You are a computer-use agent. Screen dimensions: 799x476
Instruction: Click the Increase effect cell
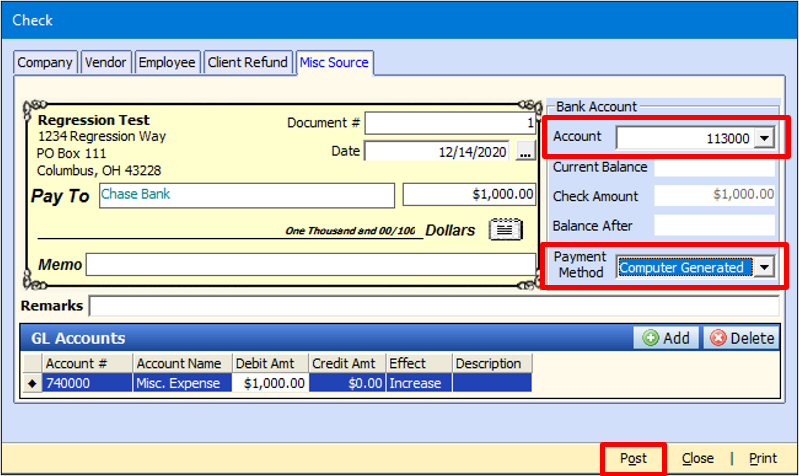[x=419, y=383]
